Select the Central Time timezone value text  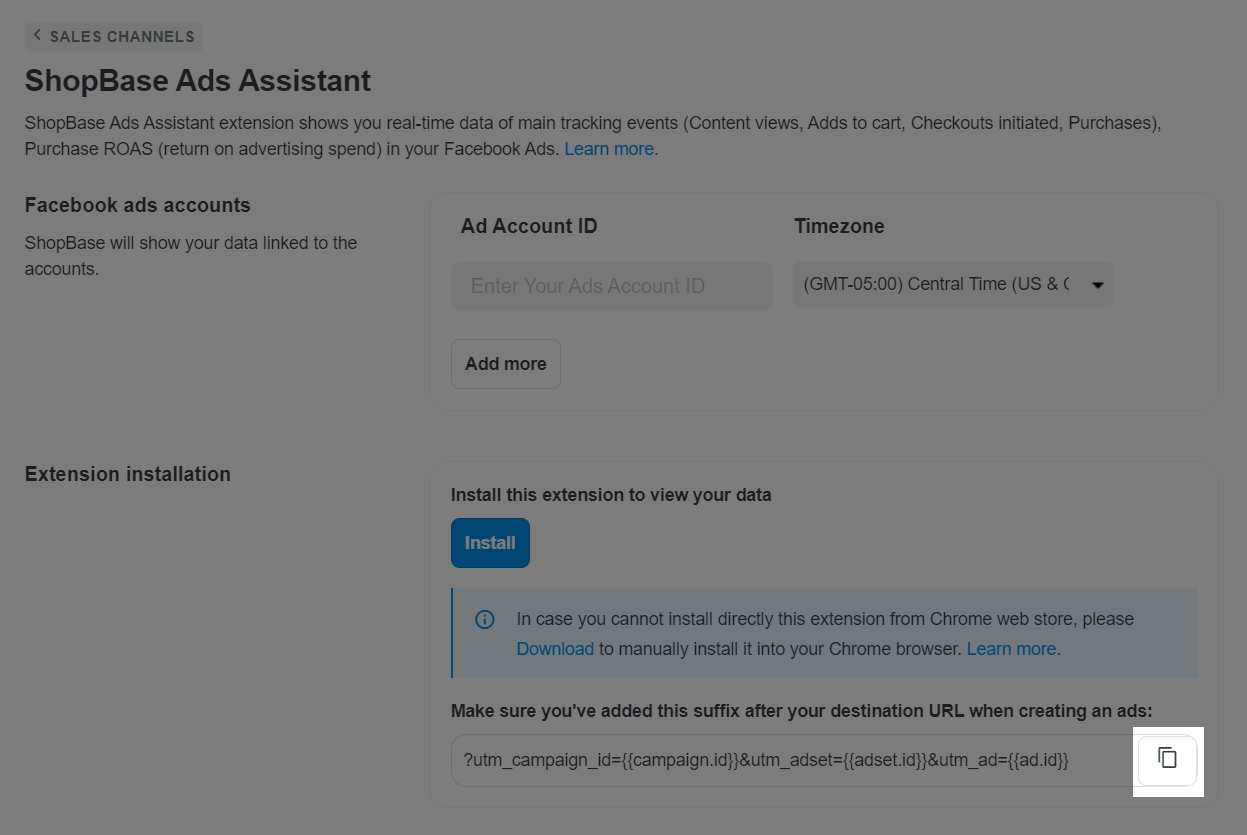coord(936,285)
